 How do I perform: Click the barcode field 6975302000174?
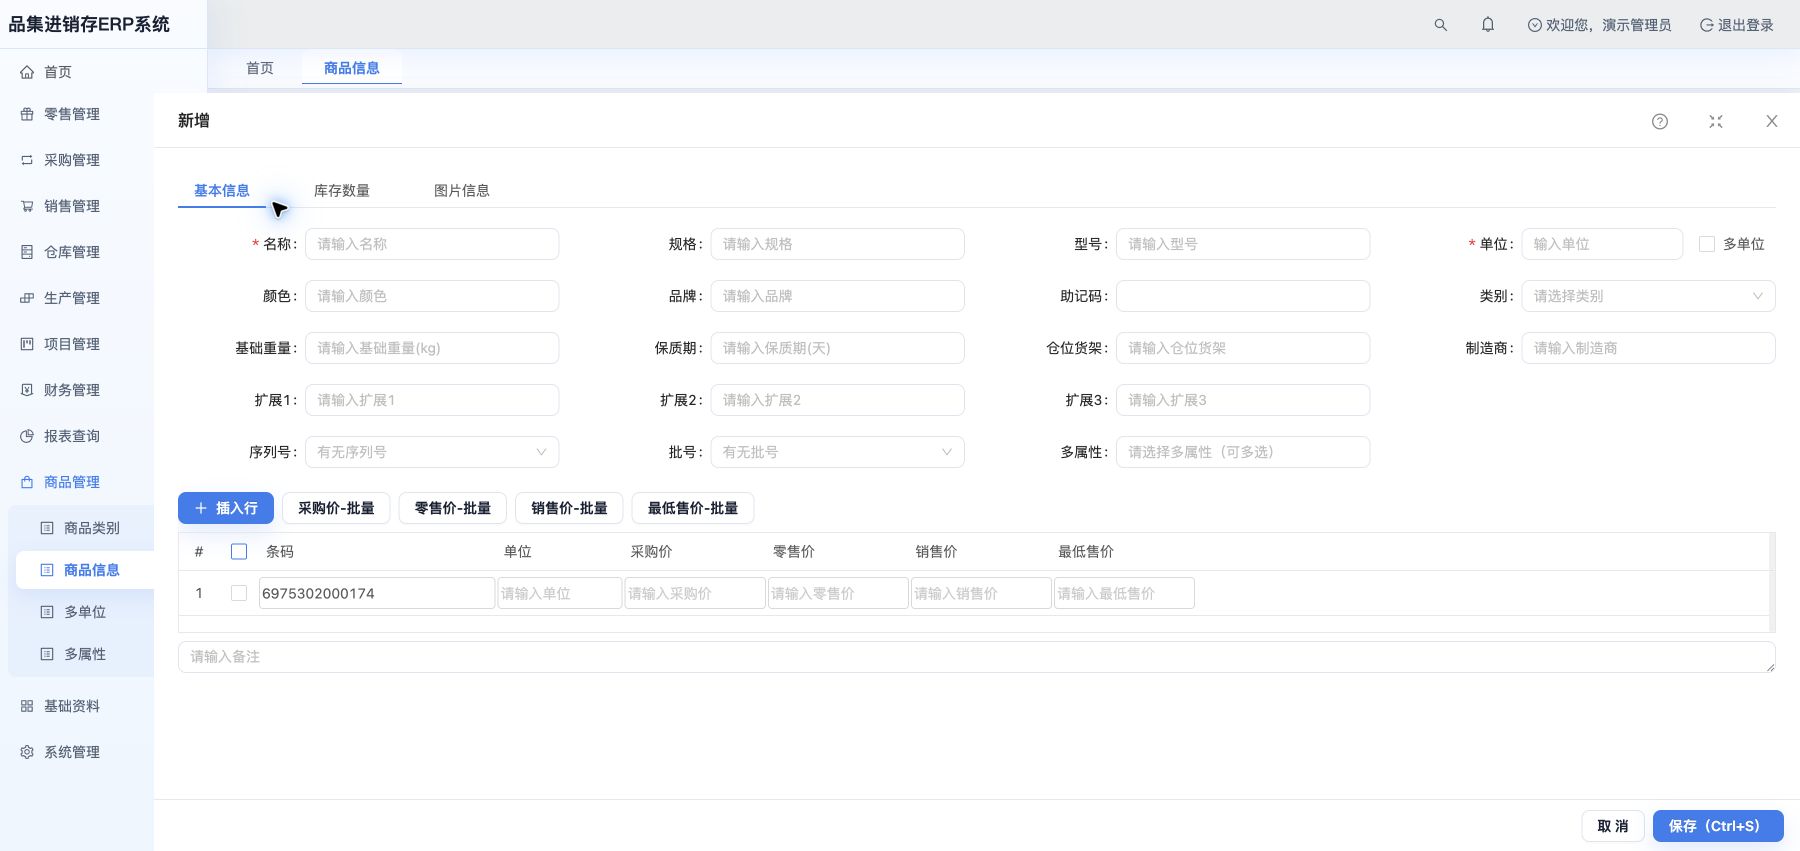tap(377, 593)
